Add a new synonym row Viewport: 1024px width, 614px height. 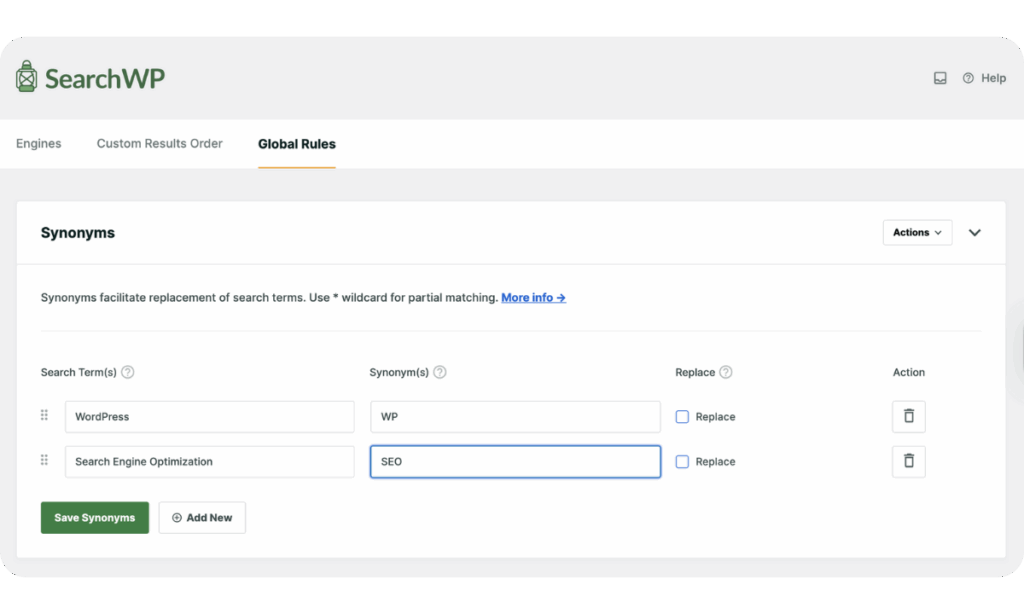click(202, 518)
